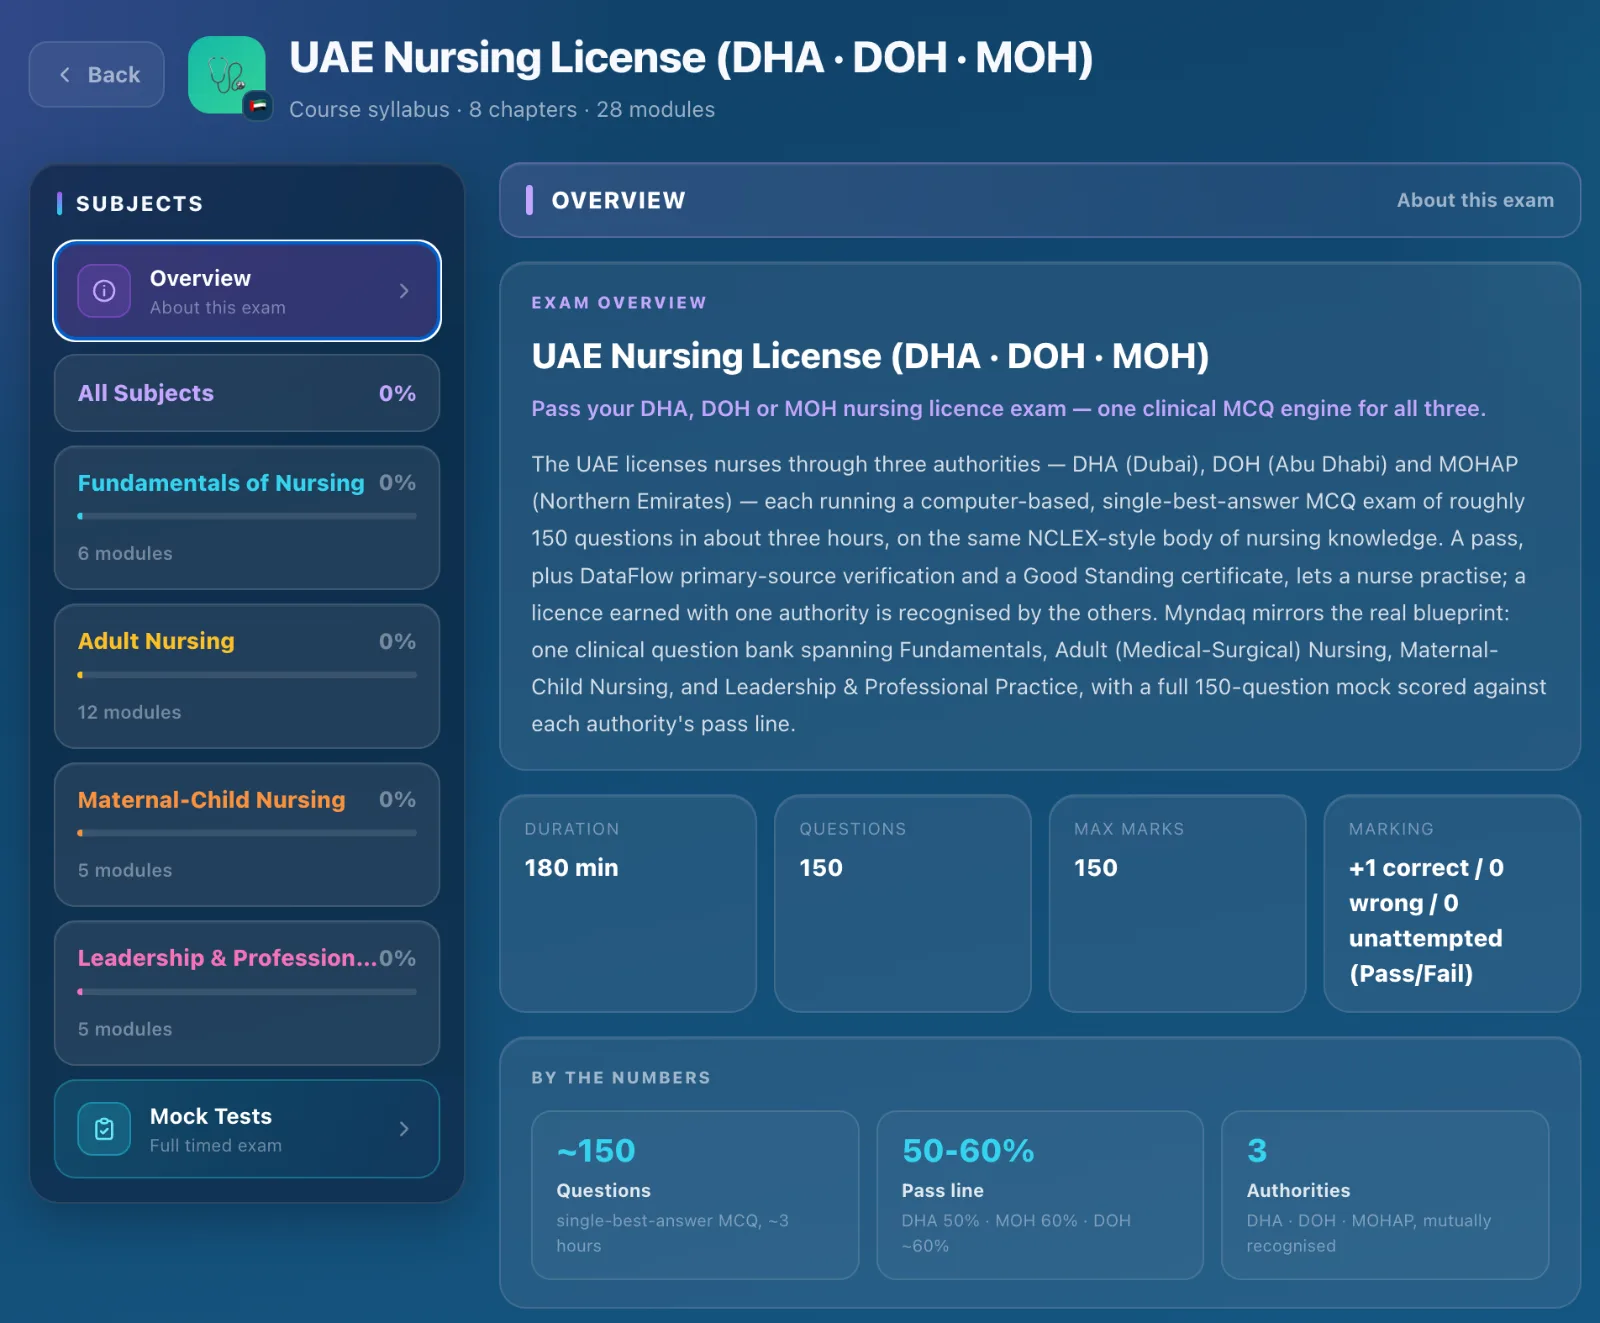Click the EXAM OVERVIEW label

pos(619,303)
